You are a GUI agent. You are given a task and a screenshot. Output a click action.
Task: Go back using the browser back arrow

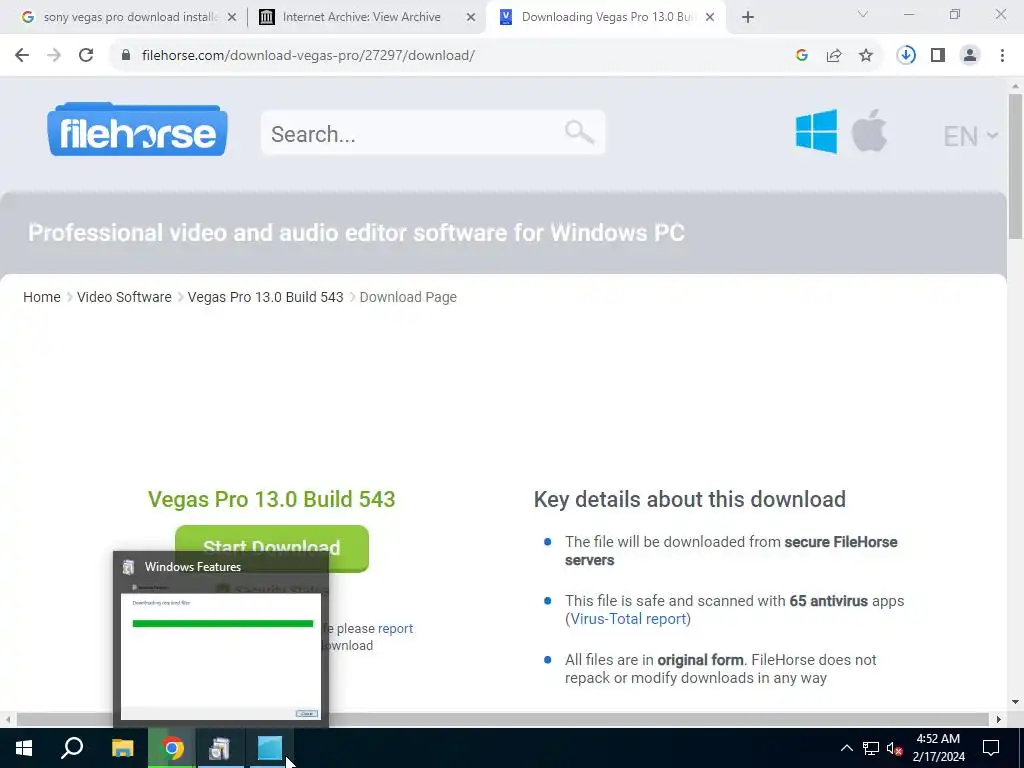22,56
